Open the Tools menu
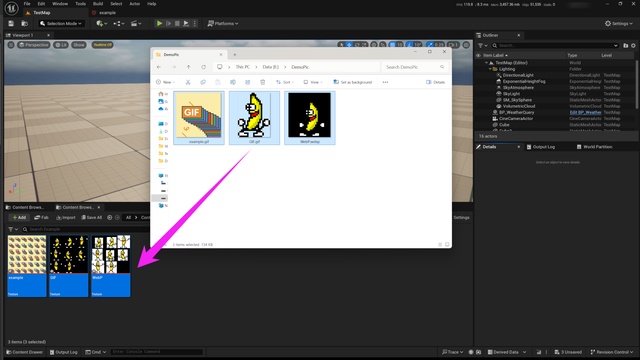Image resolution: width=640 pixels, height=360 pixels. pyautogui.click(x=80, y=4)
